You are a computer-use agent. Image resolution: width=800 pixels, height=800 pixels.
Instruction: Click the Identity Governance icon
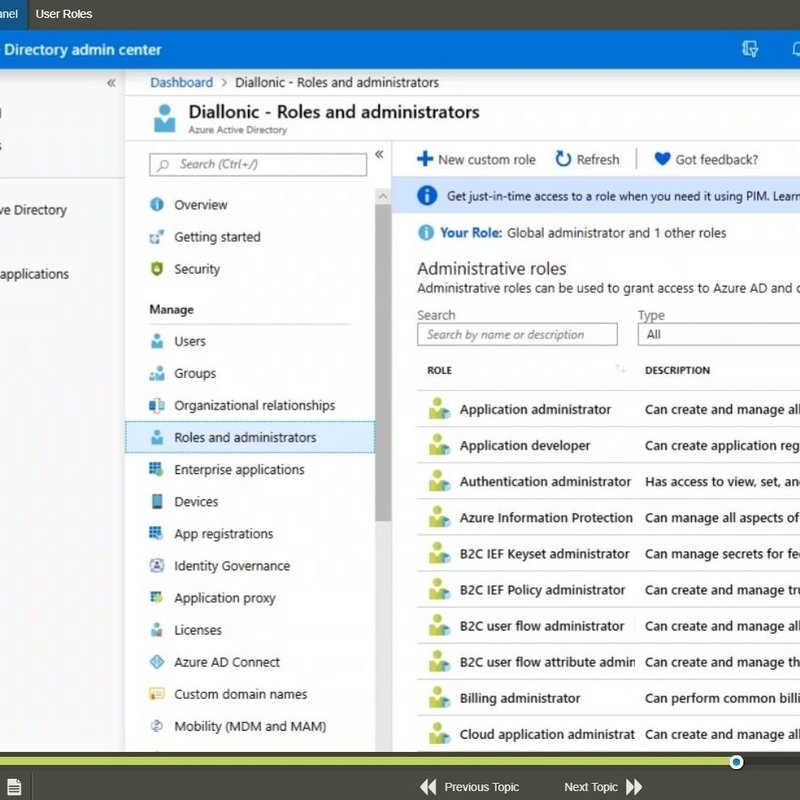click(157, 565)
